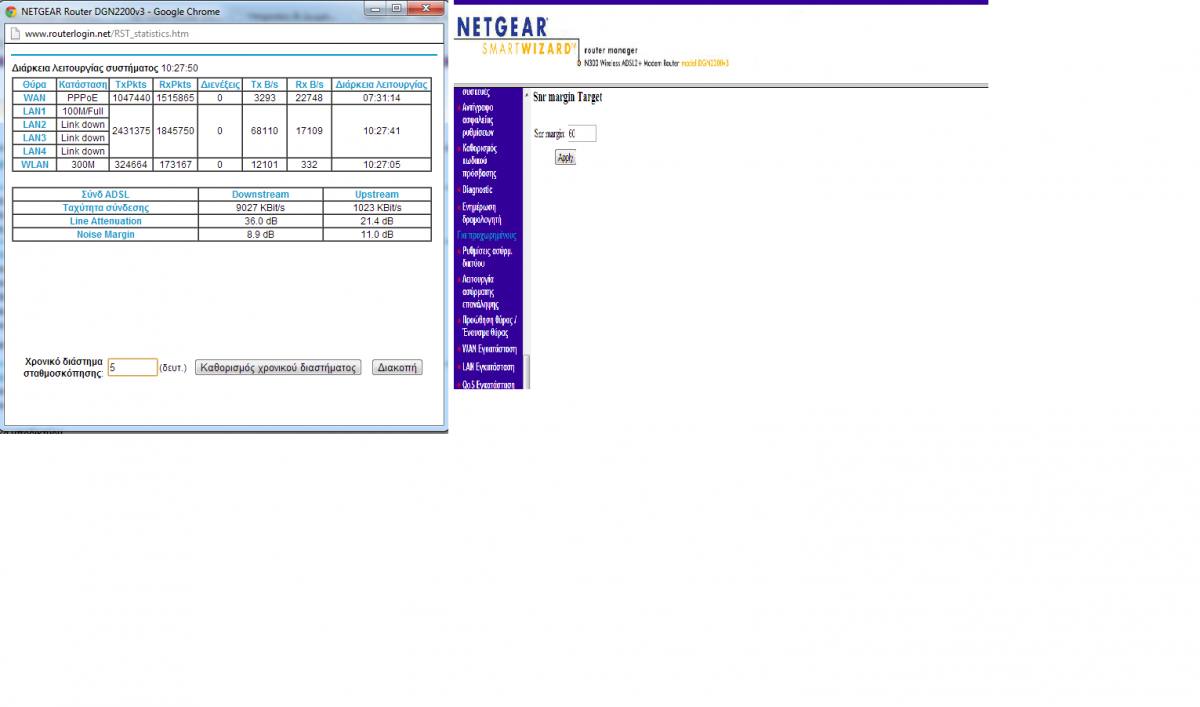Open 'Ενημέρωση δρομολογητή' sidebar link
Viewport: 1200px width, 707px height.
click(x=481, y=212)
